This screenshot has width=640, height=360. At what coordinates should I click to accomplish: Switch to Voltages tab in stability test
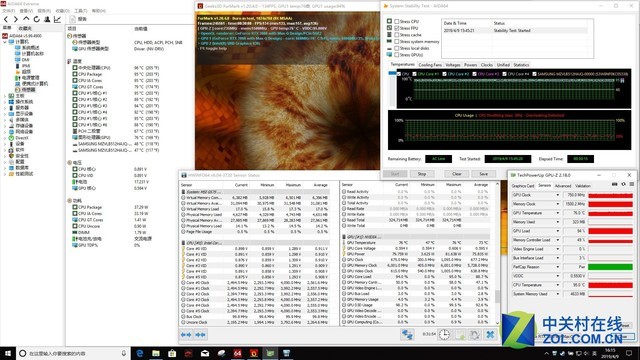(452, 65)
